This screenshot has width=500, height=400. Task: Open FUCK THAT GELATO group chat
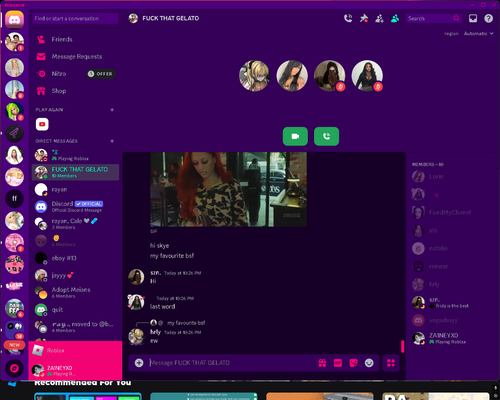click(x=75, y=172)
